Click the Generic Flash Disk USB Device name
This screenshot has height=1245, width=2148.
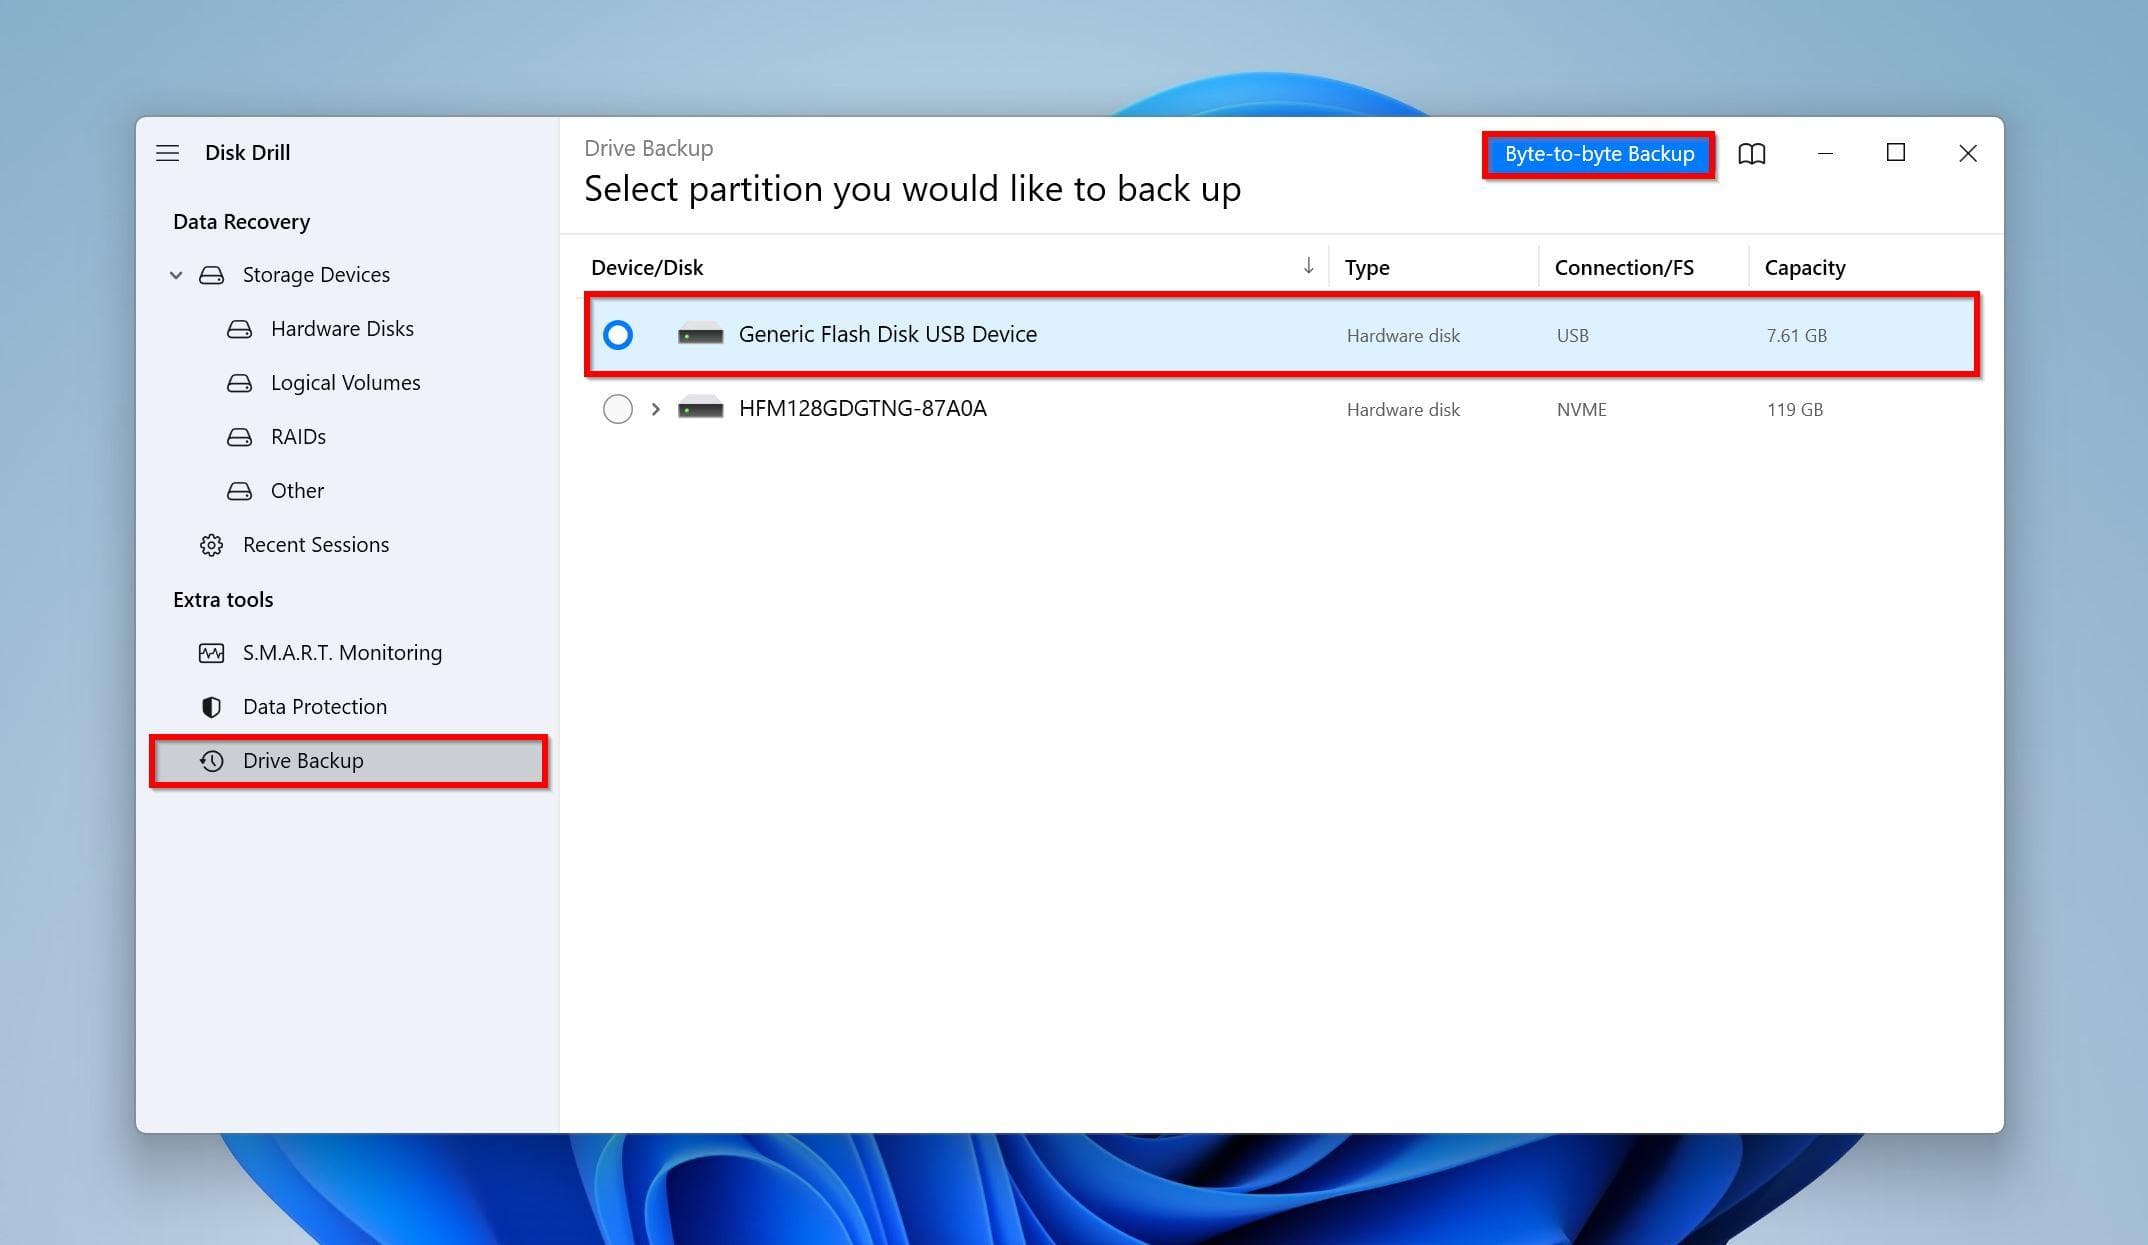[888, 335]
